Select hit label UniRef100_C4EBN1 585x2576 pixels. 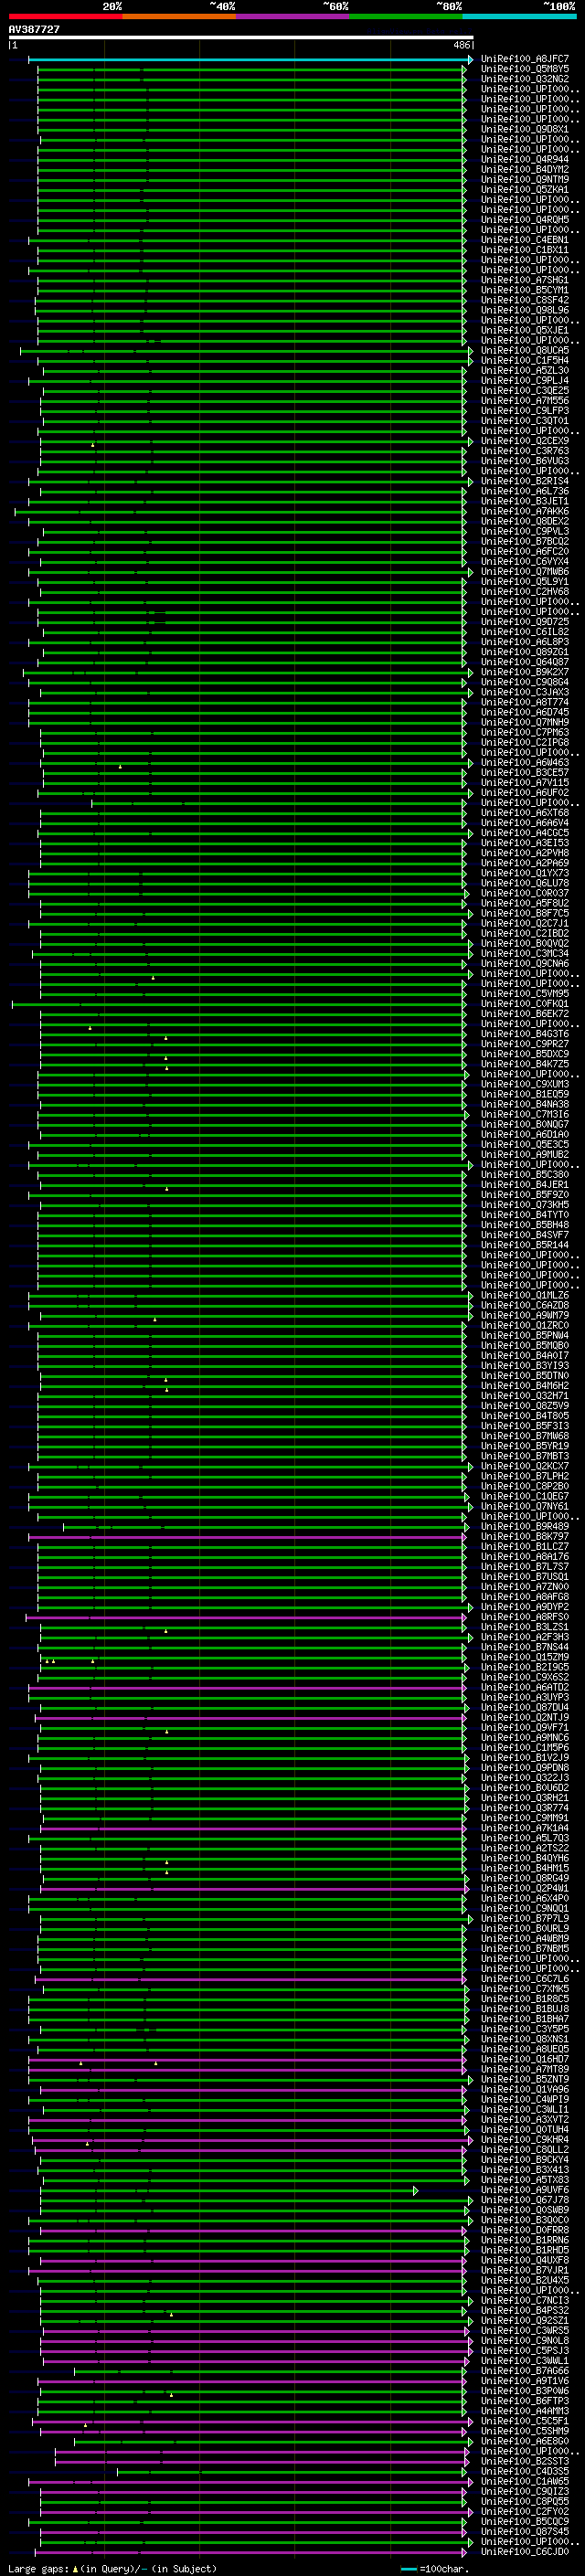525,240
